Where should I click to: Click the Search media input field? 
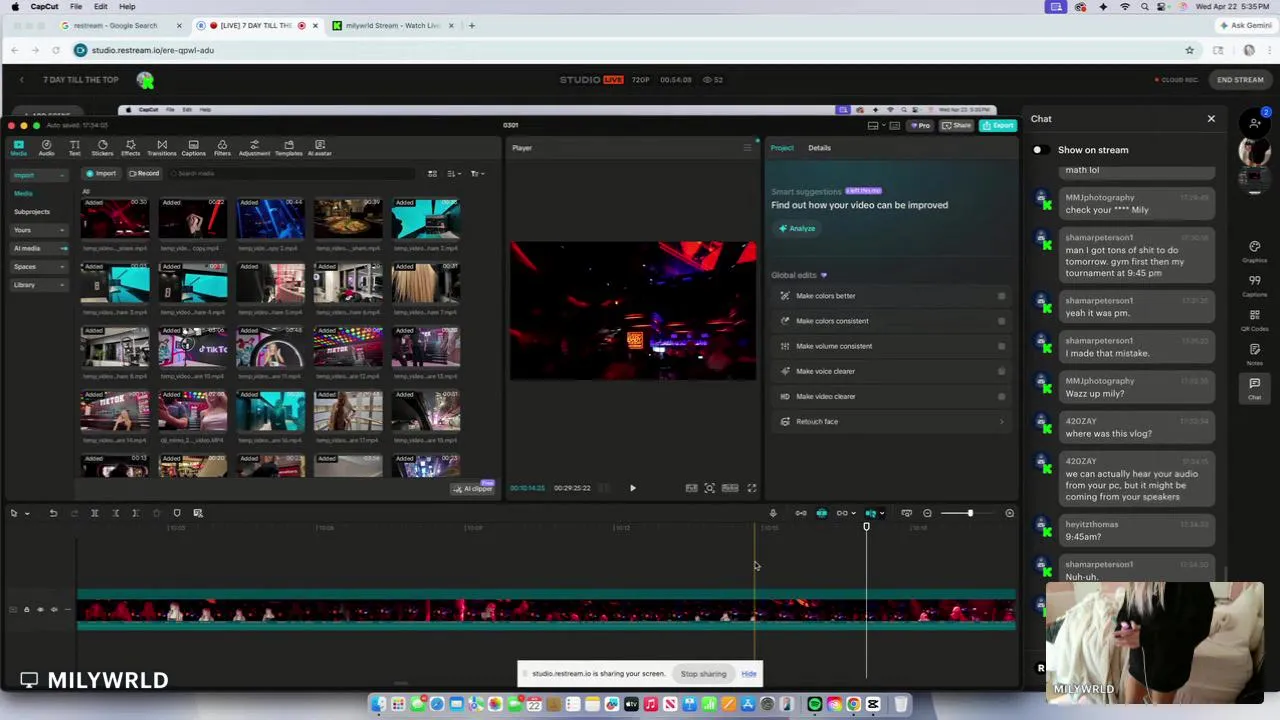tap(290, 174)
